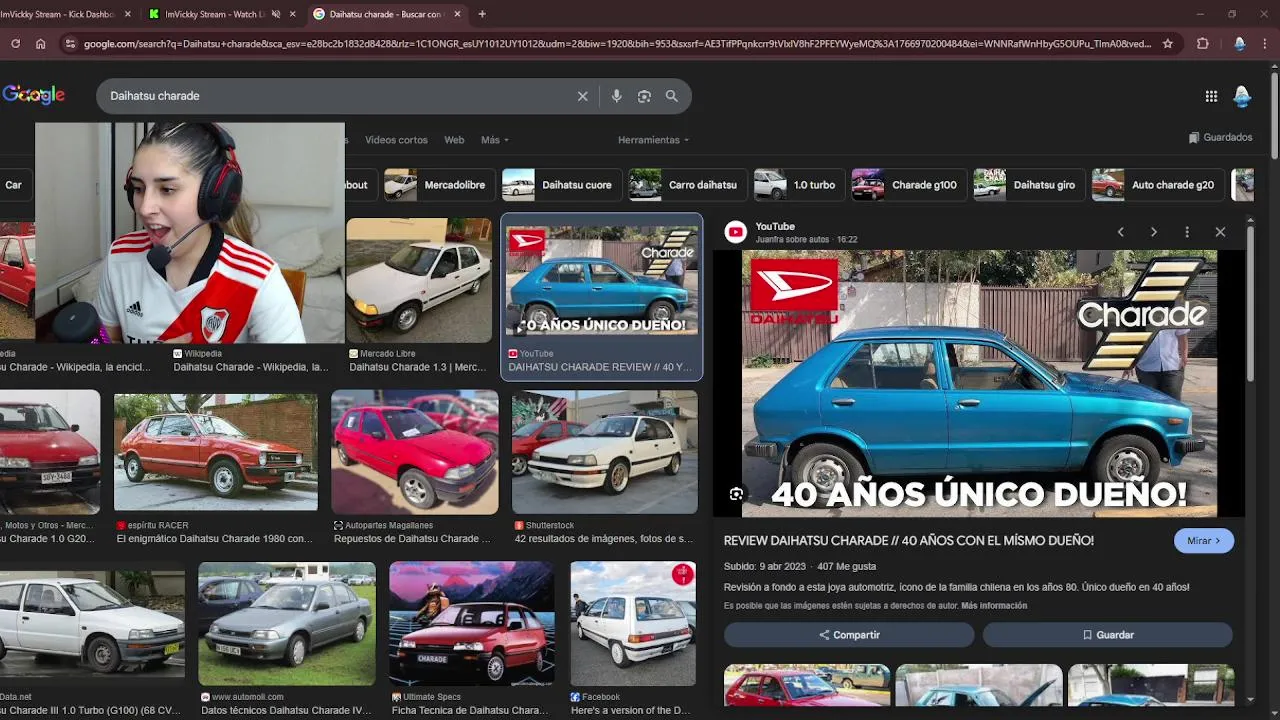Open the REVIEW DAIHATSU CHARADE title link
1280x720 pixels.
pyautogui.click(x=909, y=541)
